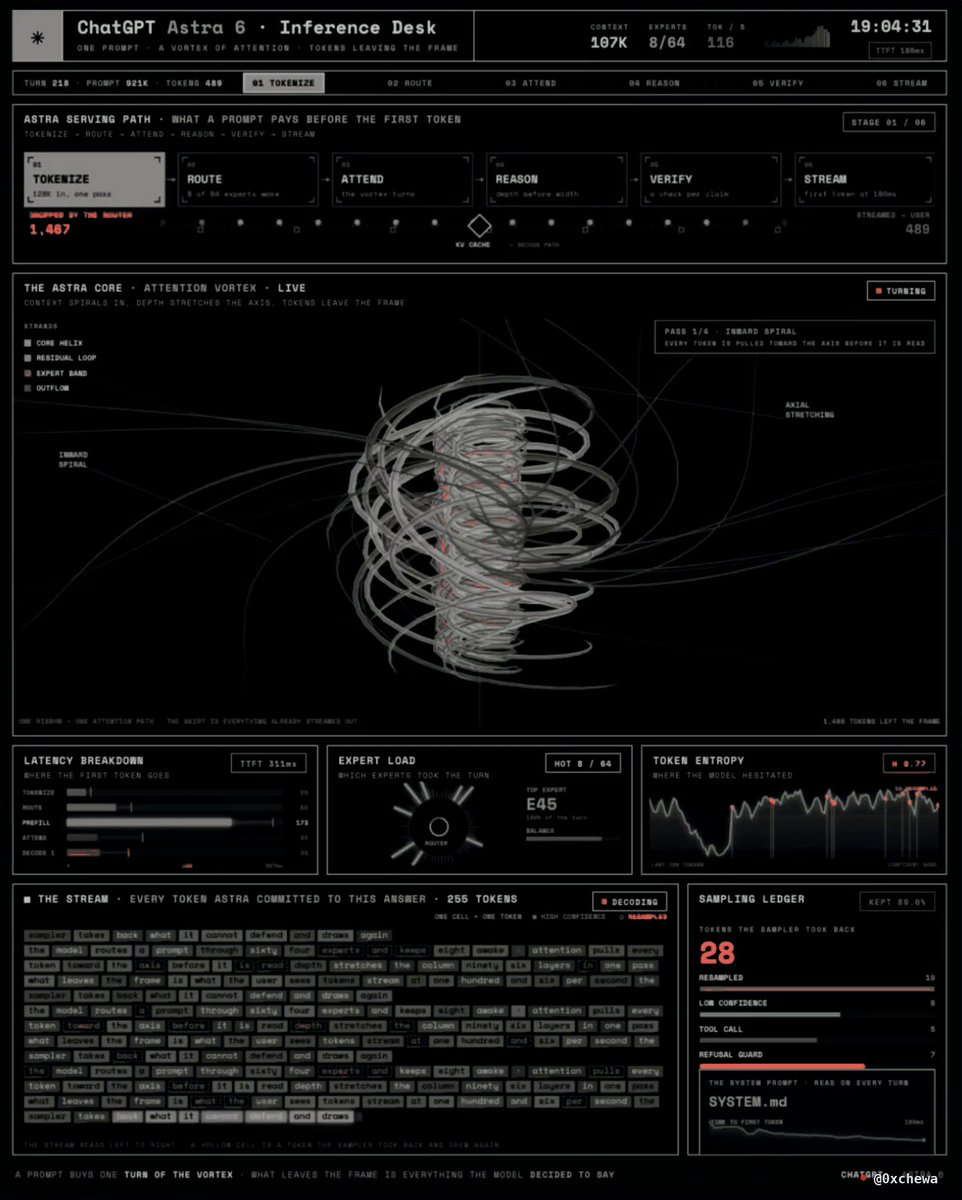Click the HOT 8 / 64 badge

(x=583, y=764)
